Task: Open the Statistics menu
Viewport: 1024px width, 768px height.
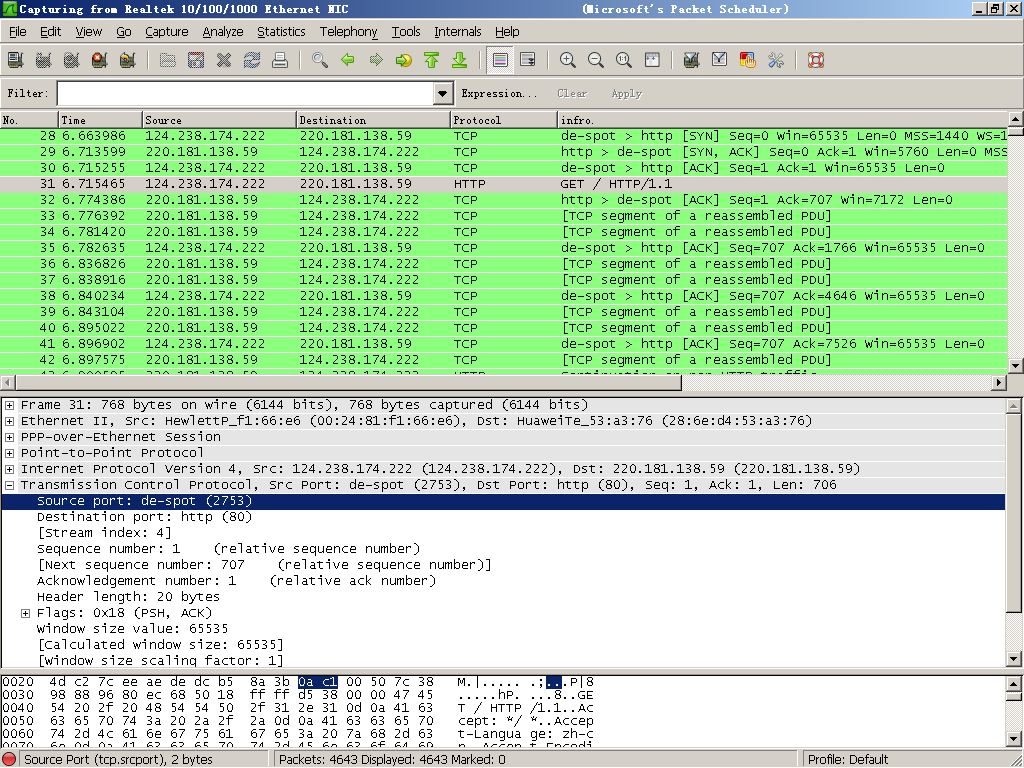Action: coord(281,31)
